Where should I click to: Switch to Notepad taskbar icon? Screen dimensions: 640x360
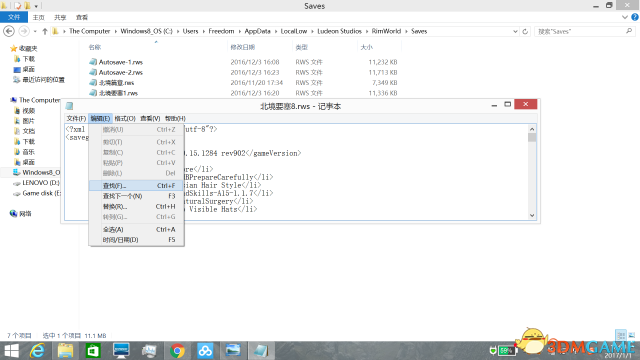pyautogui.click(x=261, y=351)
